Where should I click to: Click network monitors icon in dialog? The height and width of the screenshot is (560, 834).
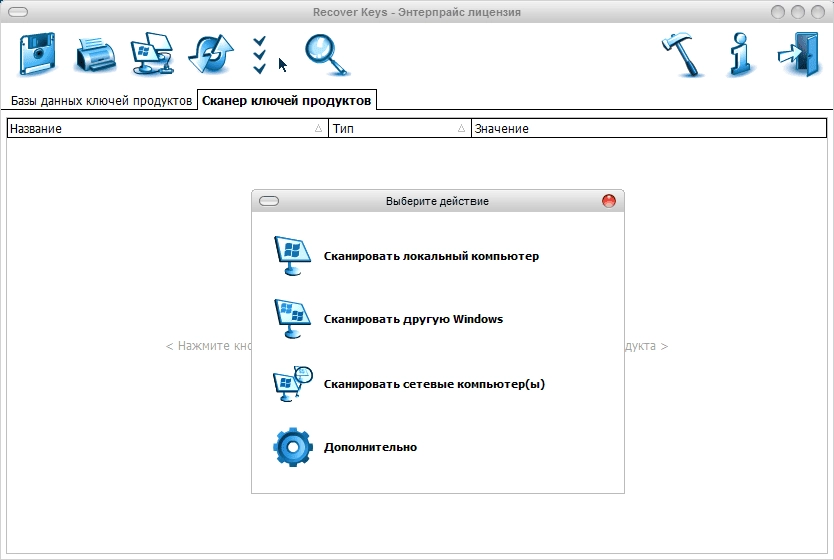[x=293, y=384]
